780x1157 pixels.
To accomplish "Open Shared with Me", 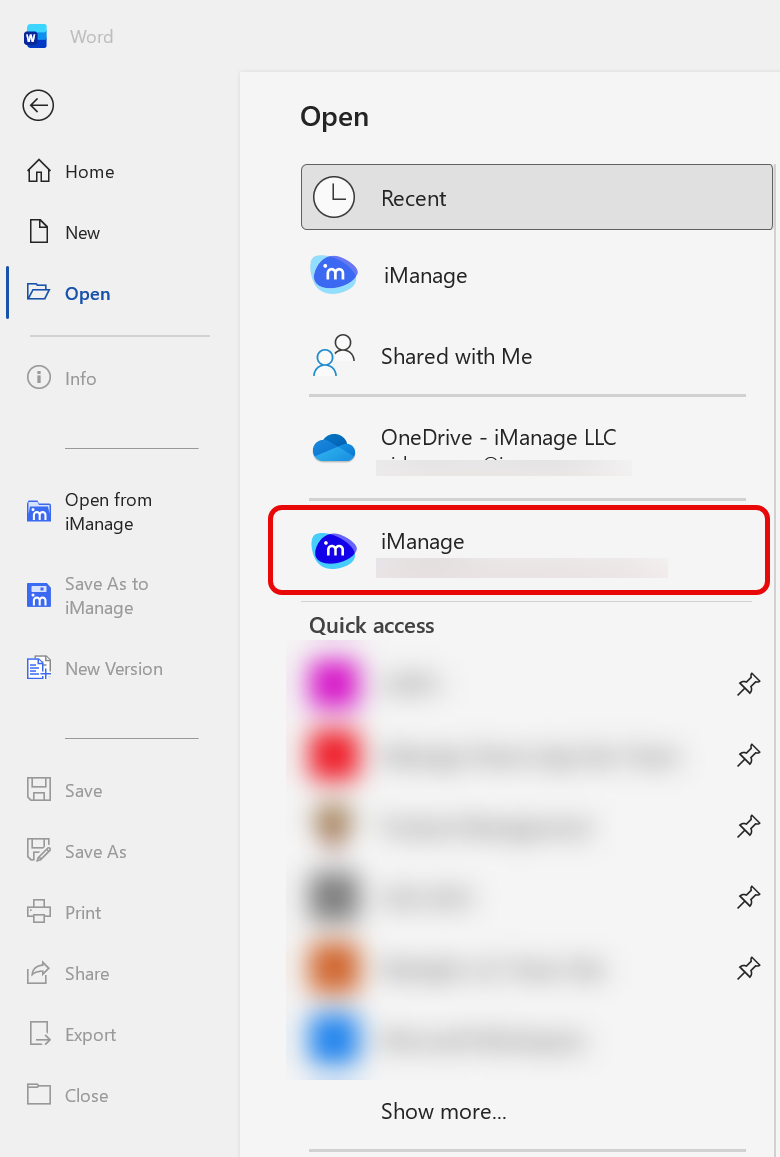I will click(527, 356).
